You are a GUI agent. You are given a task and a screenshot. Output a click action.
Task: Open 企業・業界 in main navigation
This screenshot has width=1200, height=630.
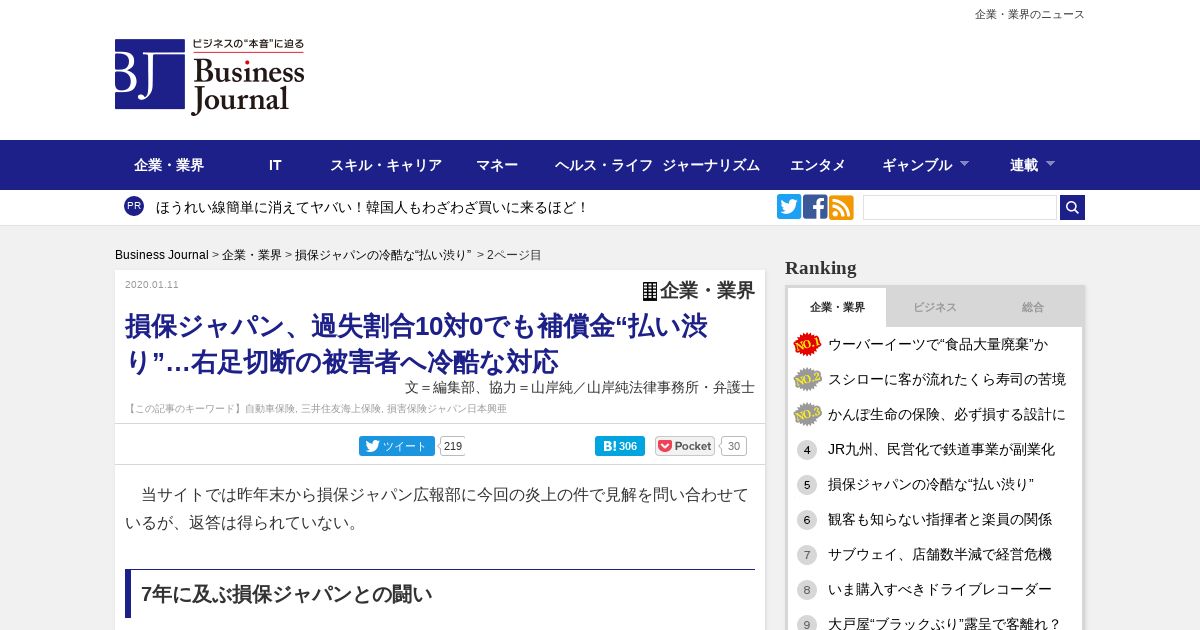[x=169, y=165]
